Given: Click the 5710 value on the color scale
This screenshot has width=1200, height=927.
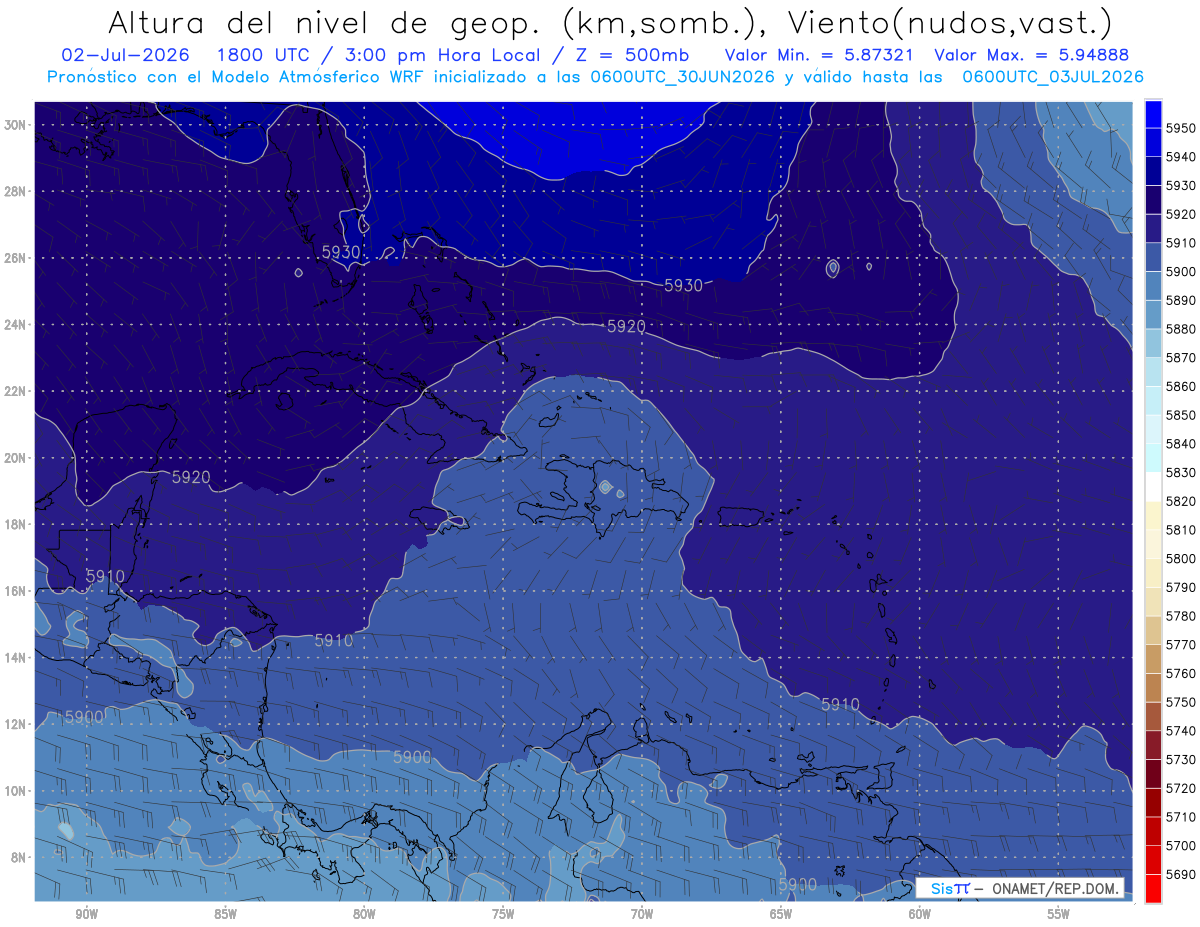Looking at the screenshot, I should [x=1181, y=817].
